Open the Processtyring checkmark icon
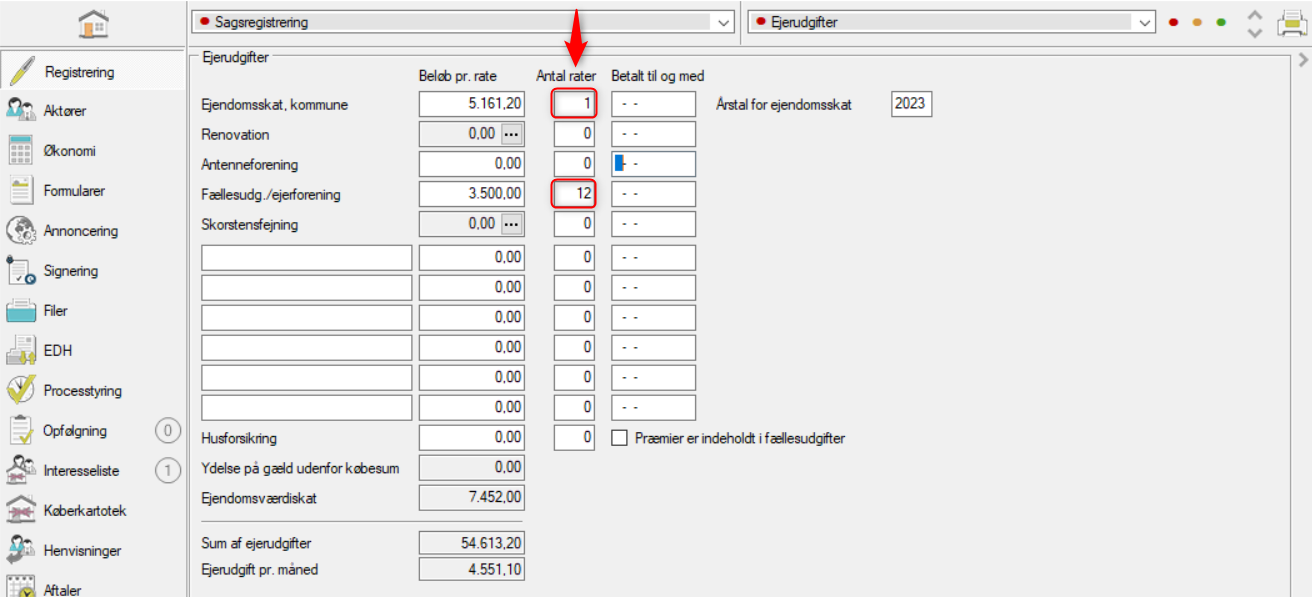The image size is (1312, 597). click(x=21, y=391)
